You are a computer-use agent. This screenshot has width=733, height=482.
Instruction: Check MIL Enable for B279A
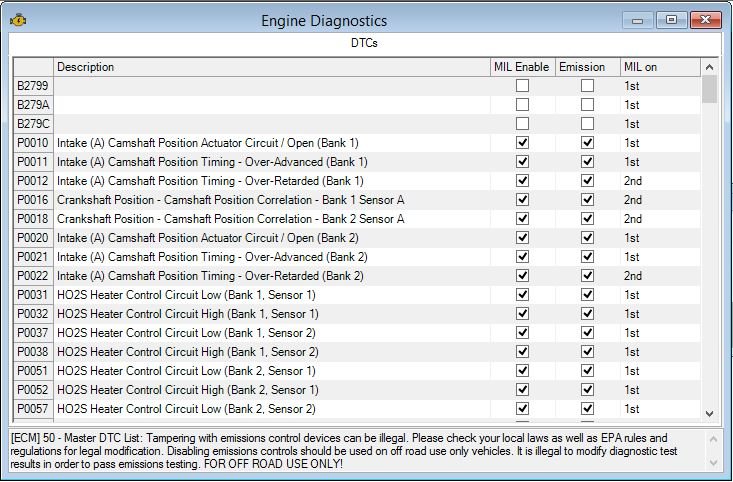522,105
